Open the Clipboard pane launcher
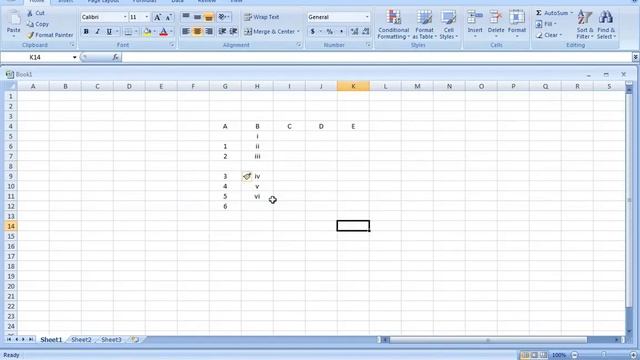 pos(72,45)
